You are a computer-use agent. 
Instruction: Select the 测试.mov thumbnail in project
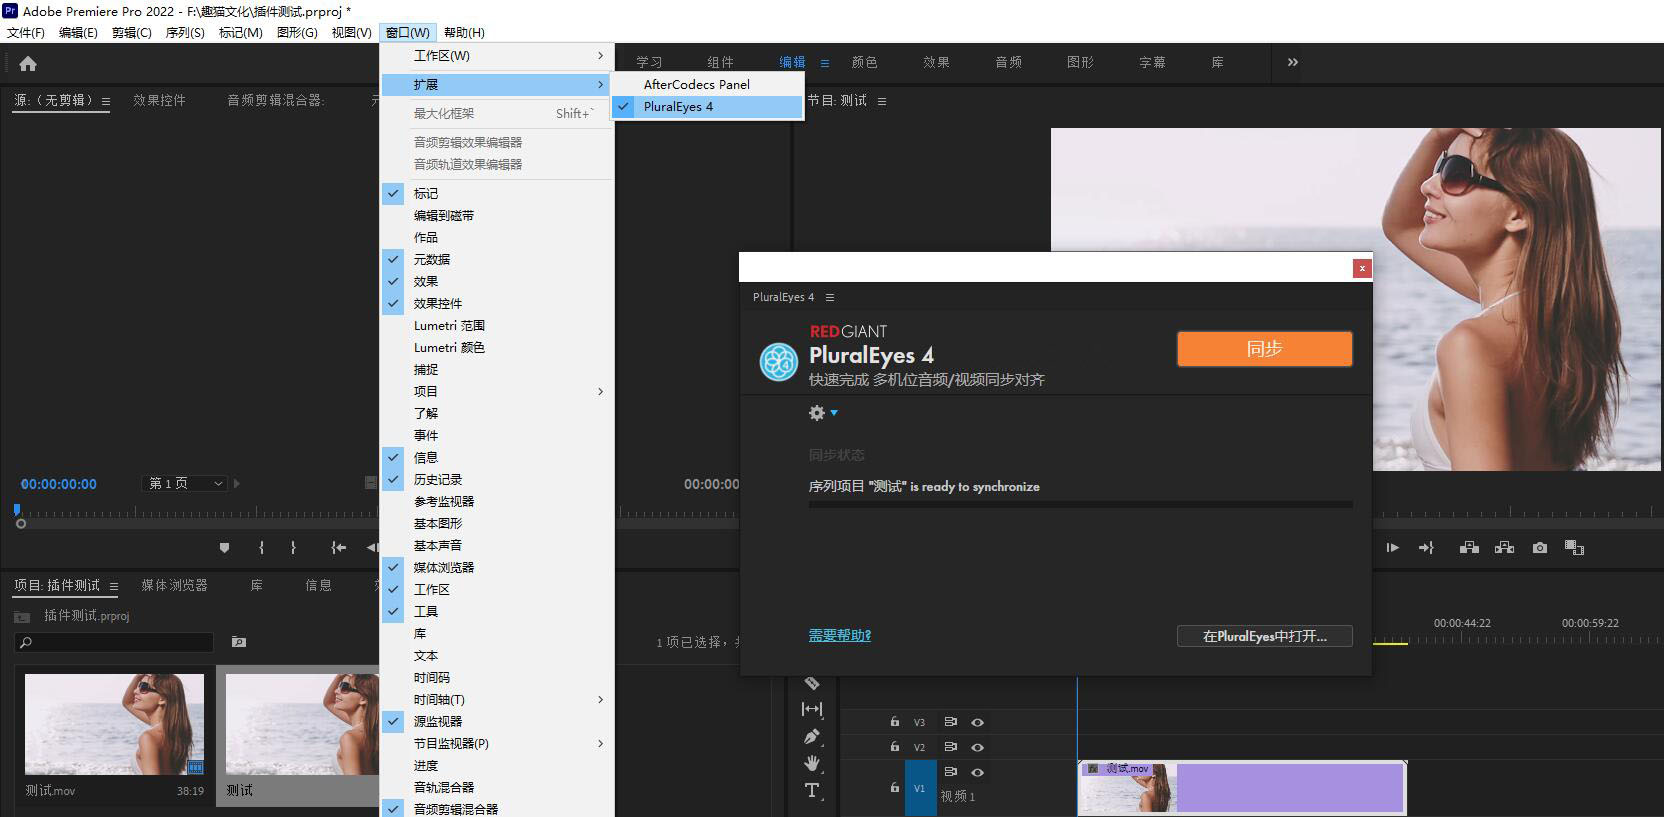pos(114,724)
